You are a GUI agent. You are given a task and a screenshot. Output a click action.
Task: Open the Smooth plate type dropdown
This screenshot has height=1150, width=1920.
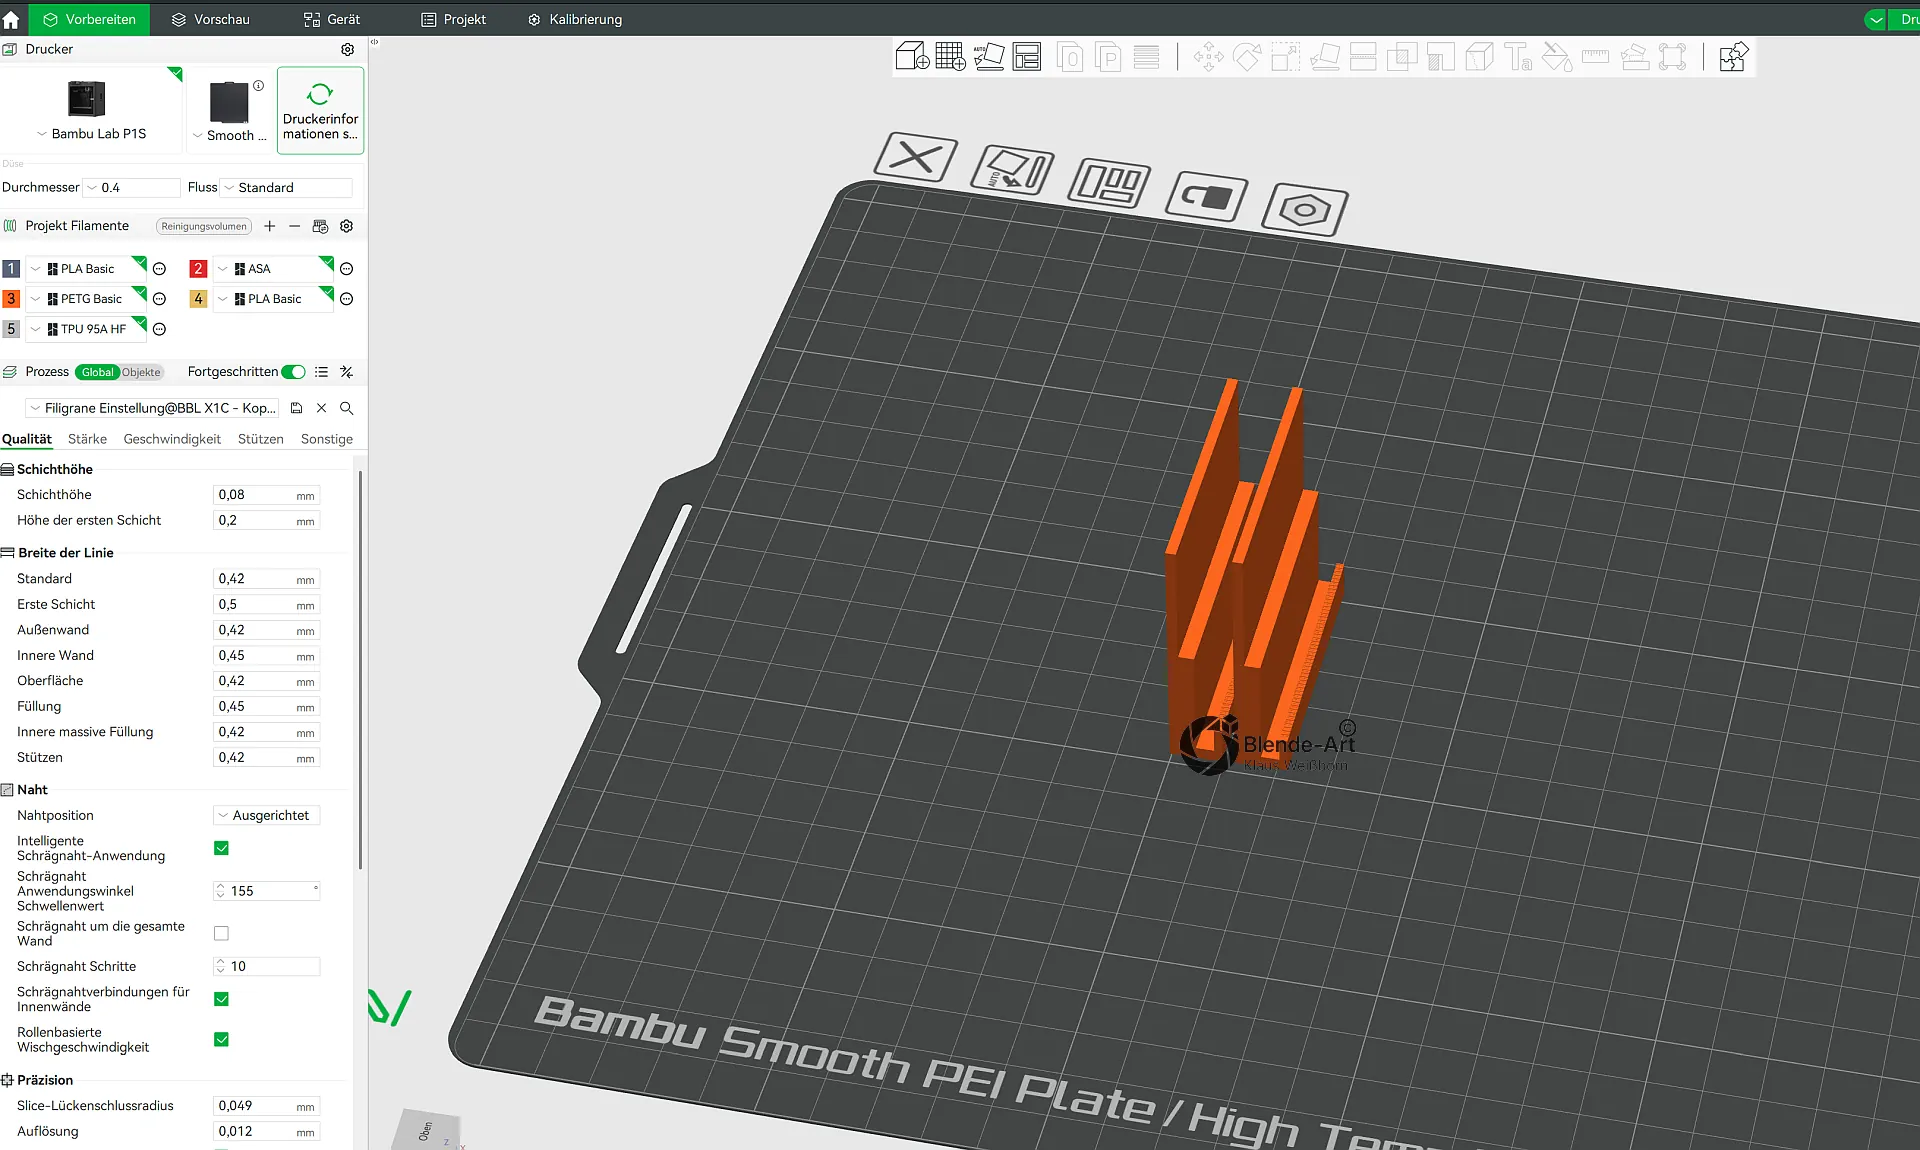click(x=230, y=136)
